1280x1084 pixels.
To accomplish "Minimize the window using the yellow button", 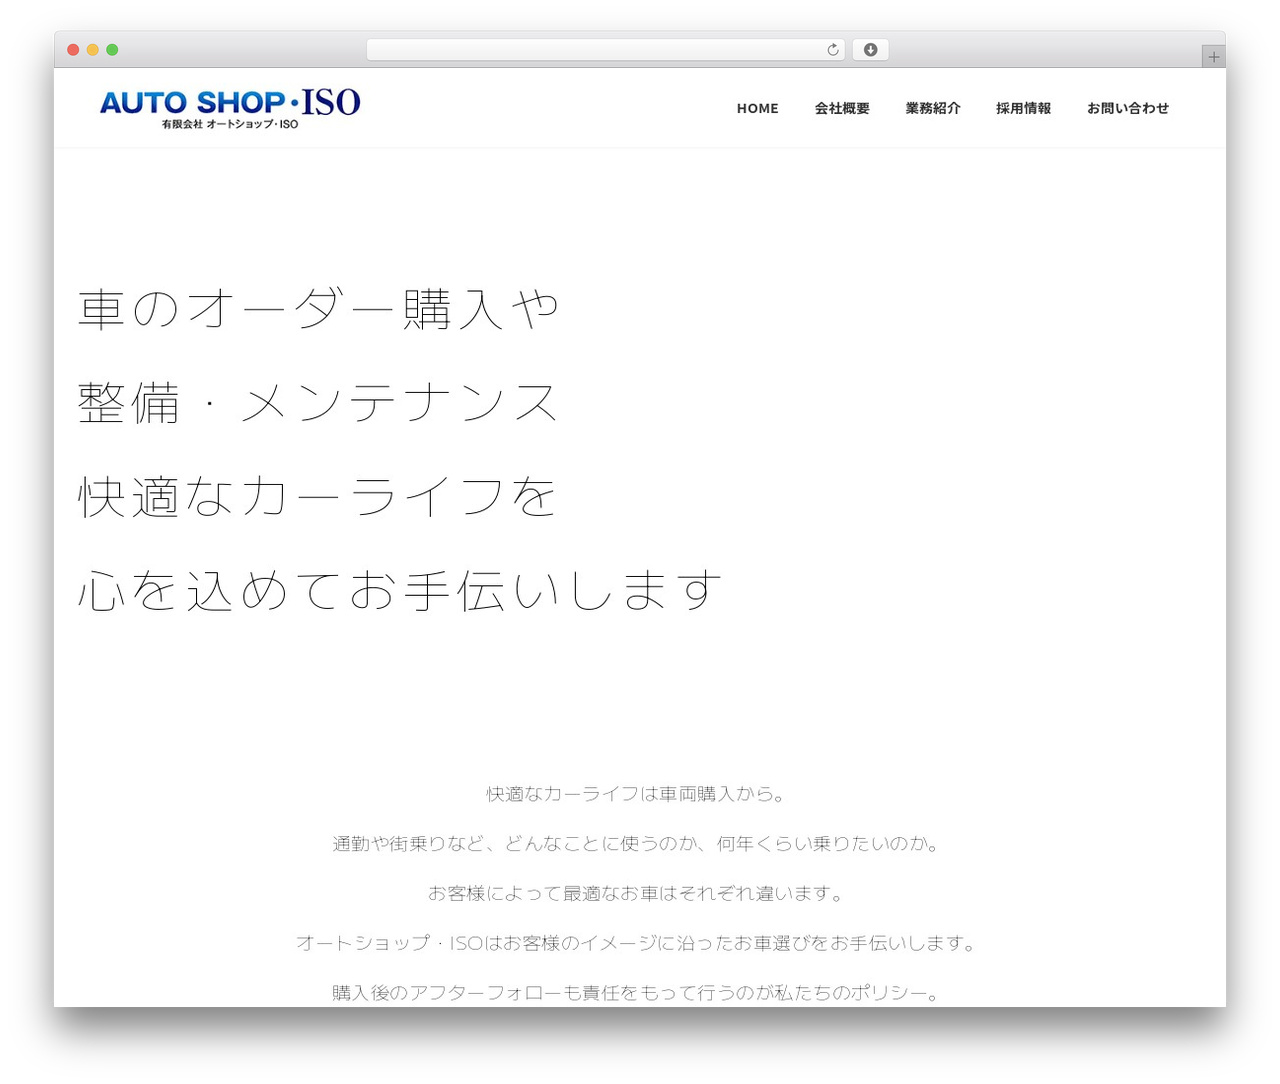I will tap(93, 50).
